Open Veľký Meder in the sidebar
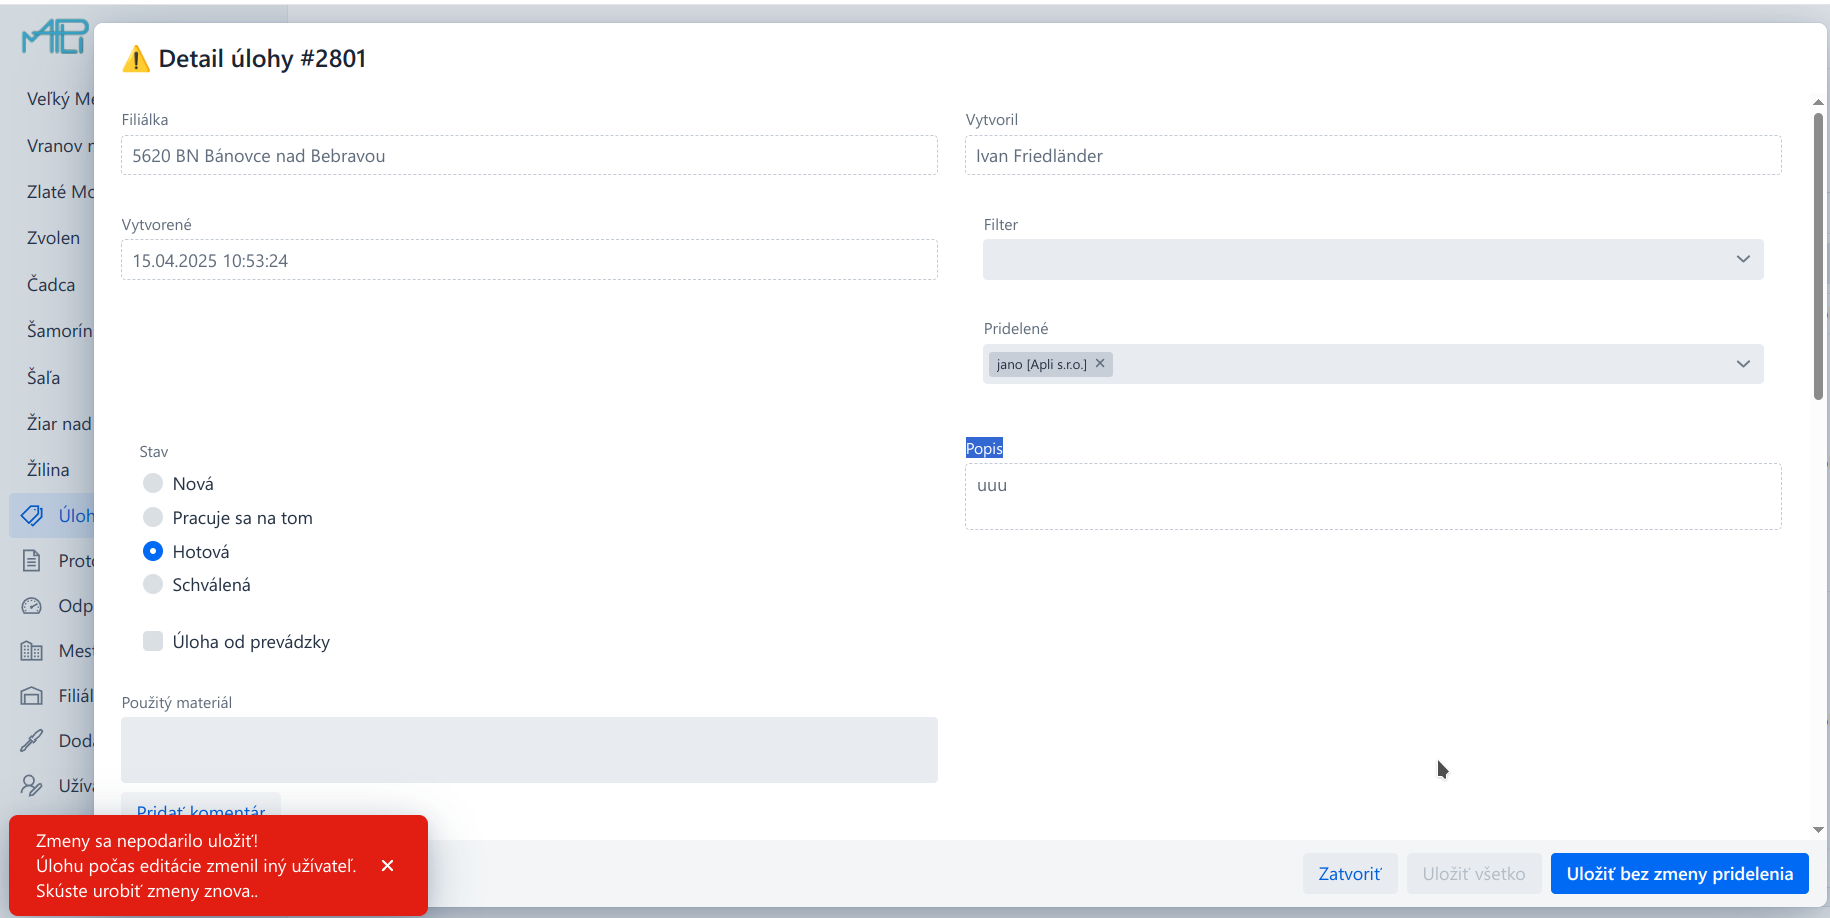 [60, 99]
